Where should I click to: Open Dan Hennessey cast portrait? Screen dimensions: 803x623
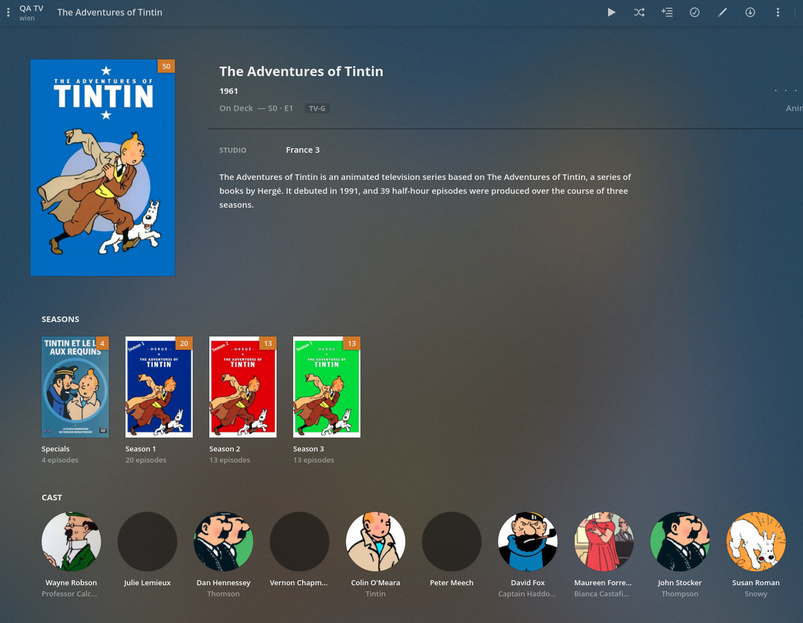pyautogui.click(x=223, y=541)
